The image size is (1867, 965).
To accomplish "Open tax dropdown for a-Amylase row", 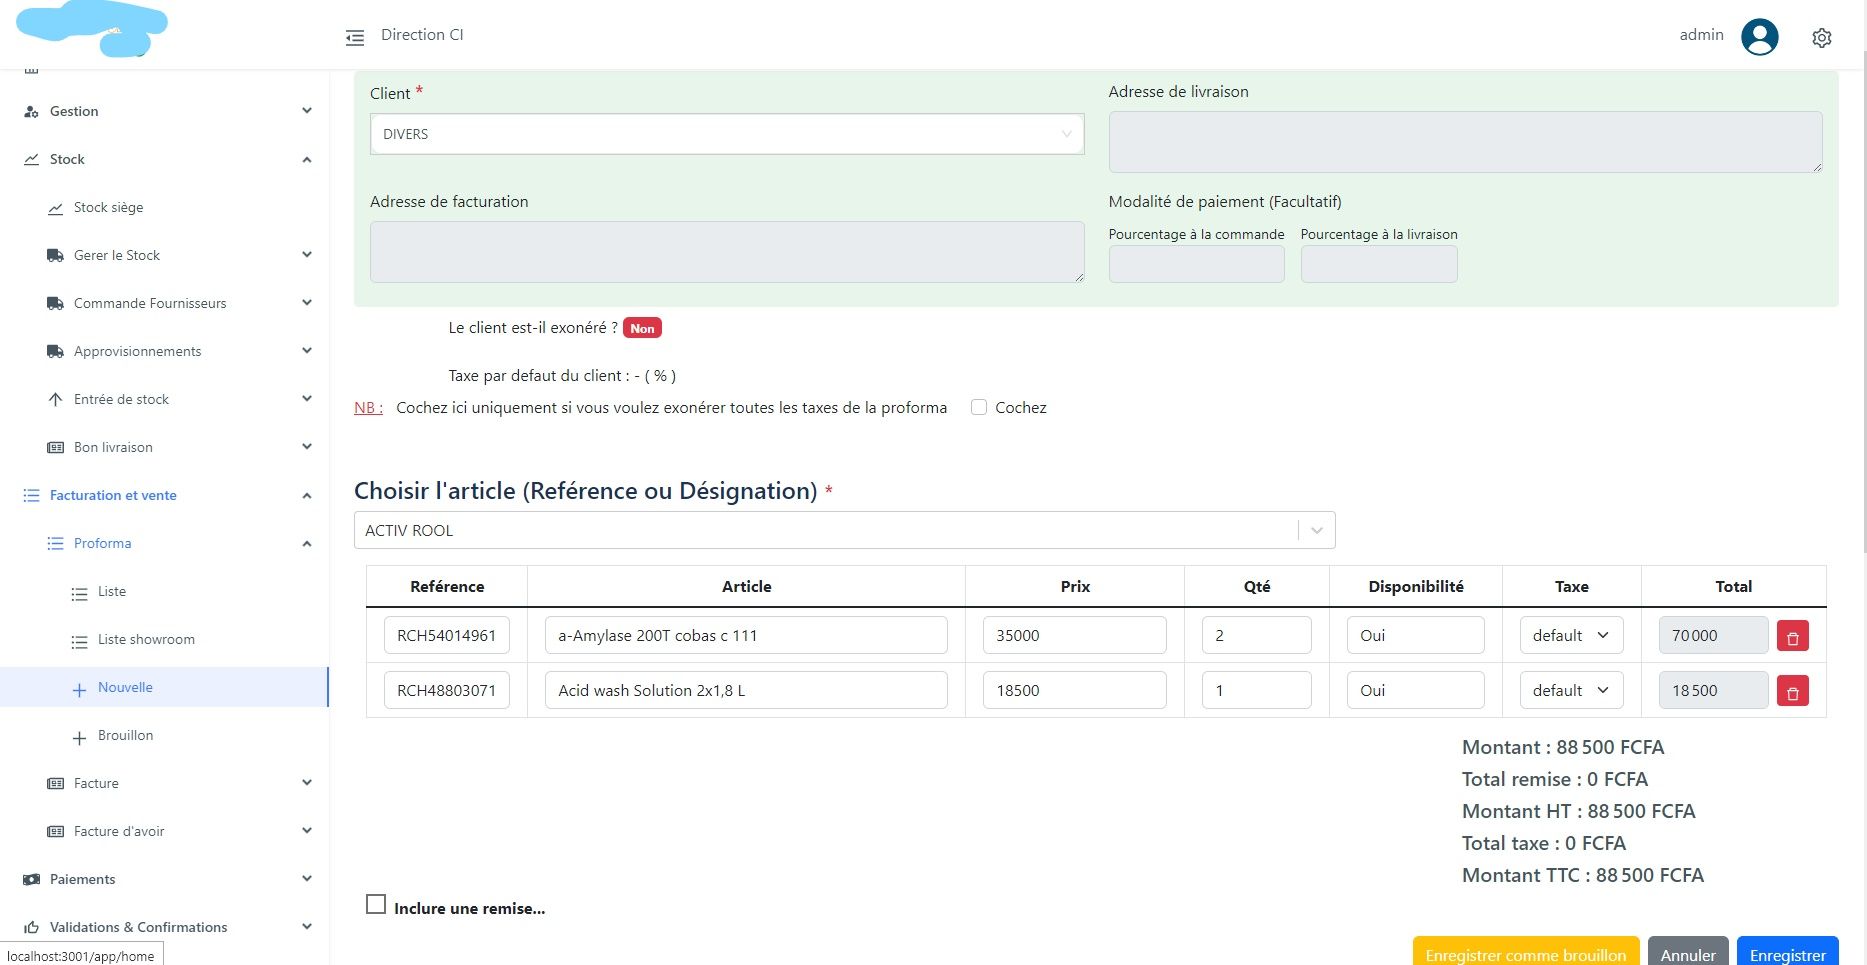I will (1570, 636).
